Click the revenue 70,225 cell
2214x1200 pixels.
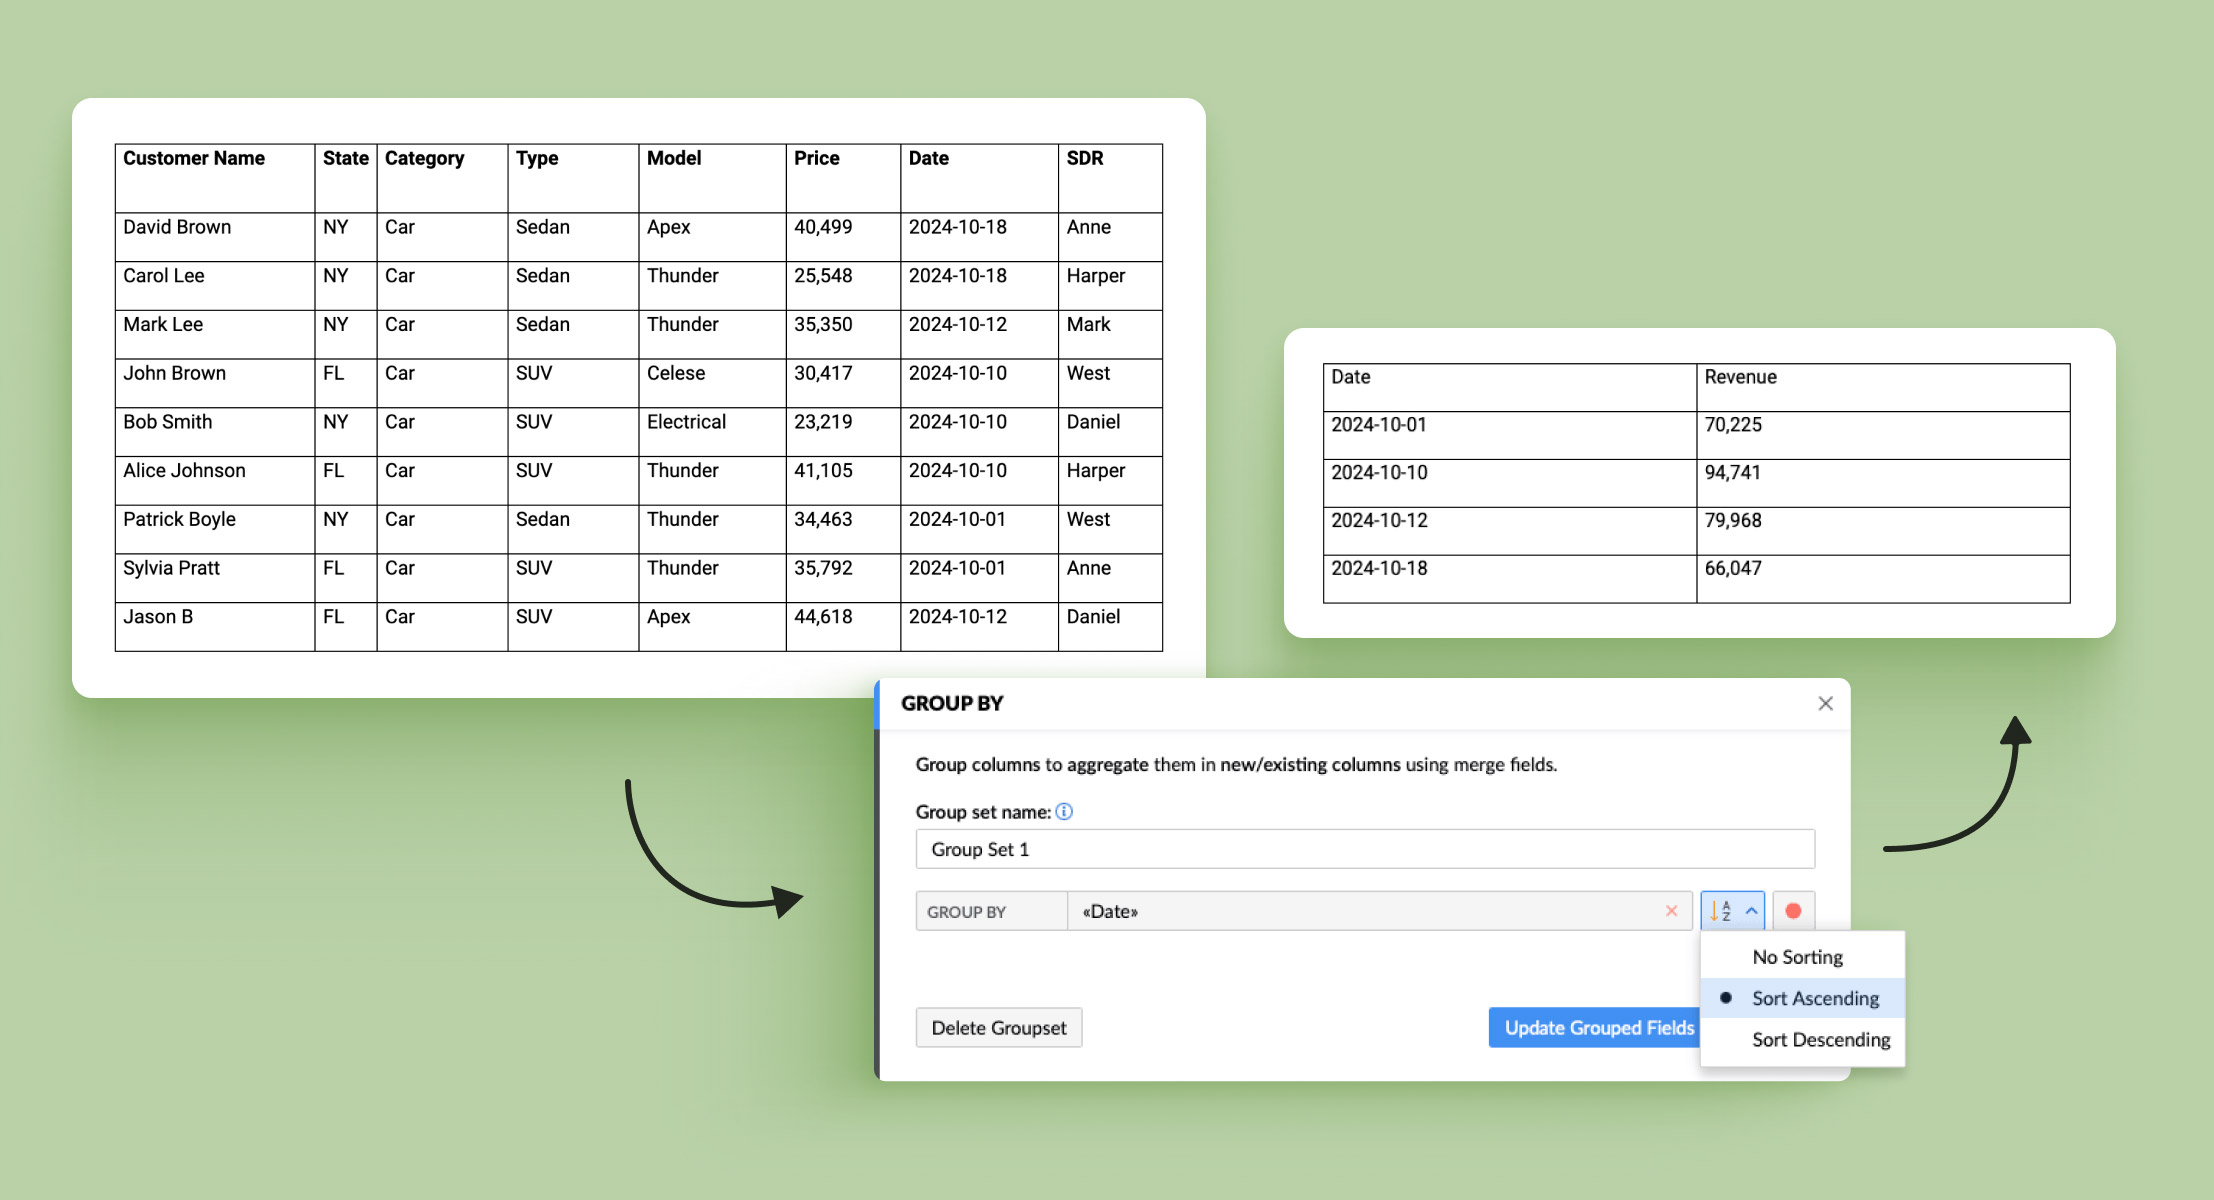[1883, 435]
